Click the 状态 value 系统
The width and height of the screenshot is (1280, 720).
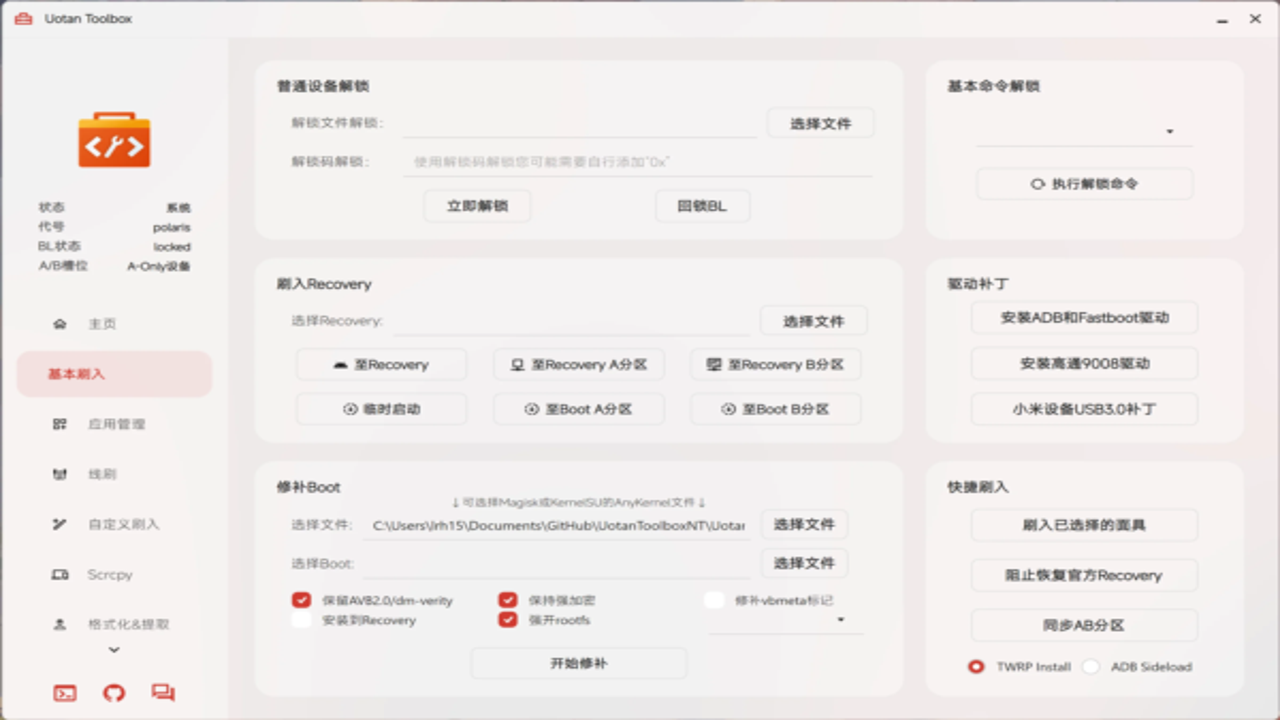point(178,207)
